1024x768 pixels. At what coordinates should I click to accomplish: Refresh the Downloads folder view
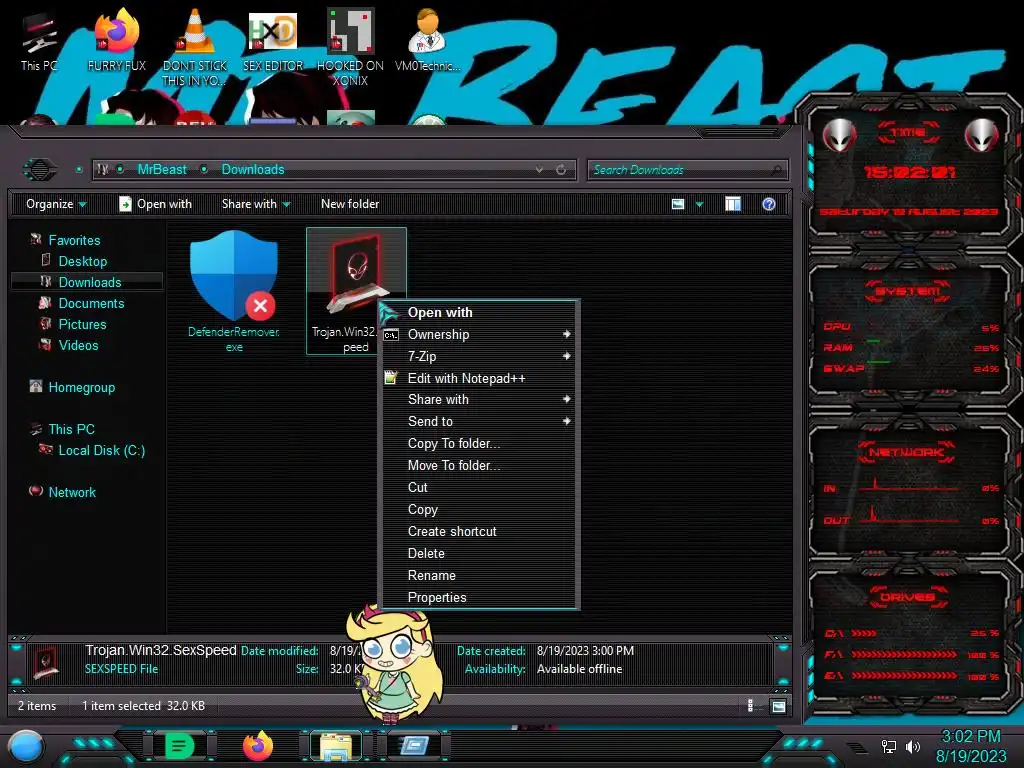[x=561, y=170]
